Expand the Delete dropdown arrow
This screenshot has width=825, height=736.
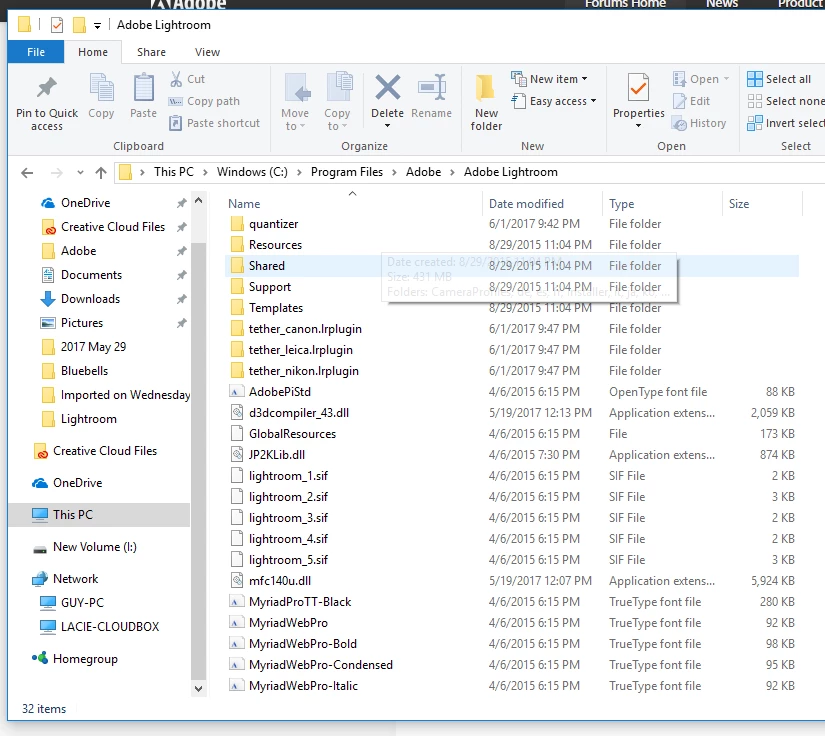(387, 126)
